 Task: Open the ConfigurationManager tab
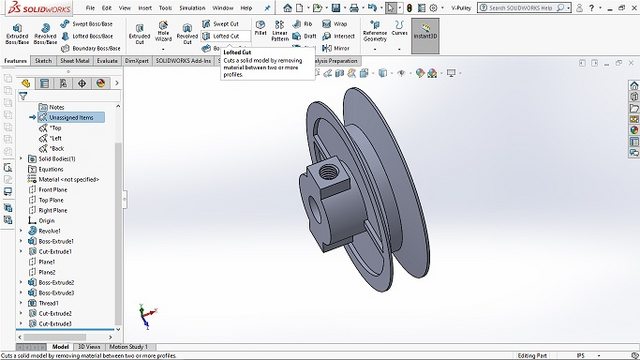(x=63, y=83)
